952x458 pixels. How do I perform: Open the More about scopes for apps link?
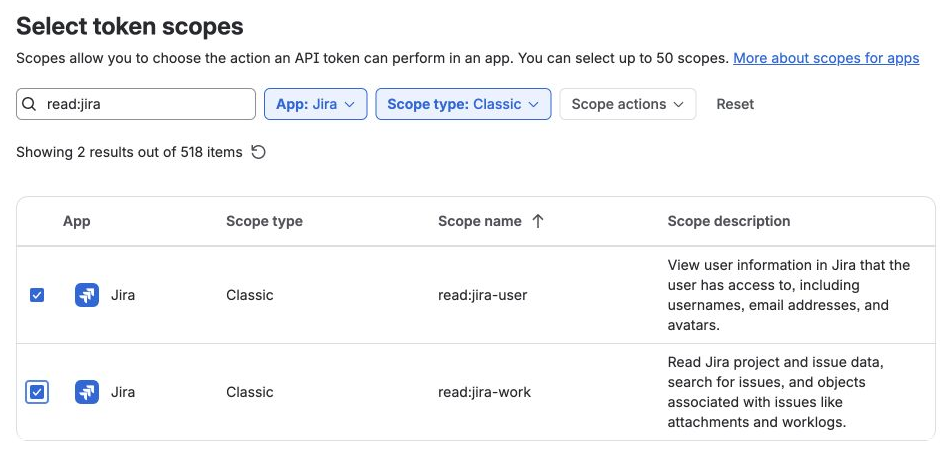tap(826, 58)
